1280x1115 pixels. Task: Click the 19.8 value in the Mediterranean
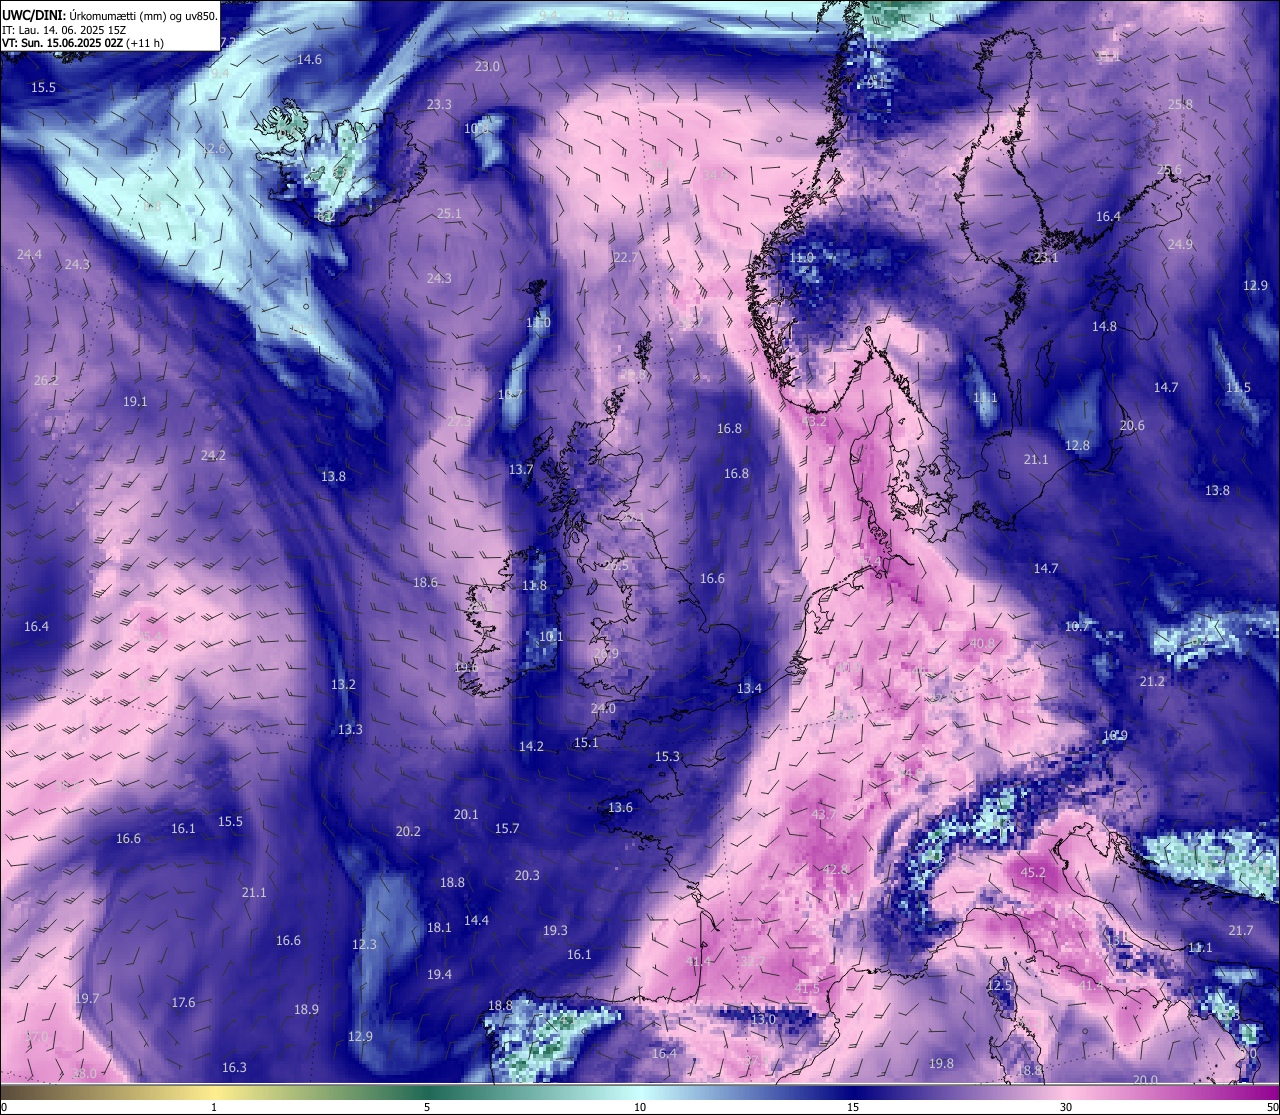click(941, 1064)
